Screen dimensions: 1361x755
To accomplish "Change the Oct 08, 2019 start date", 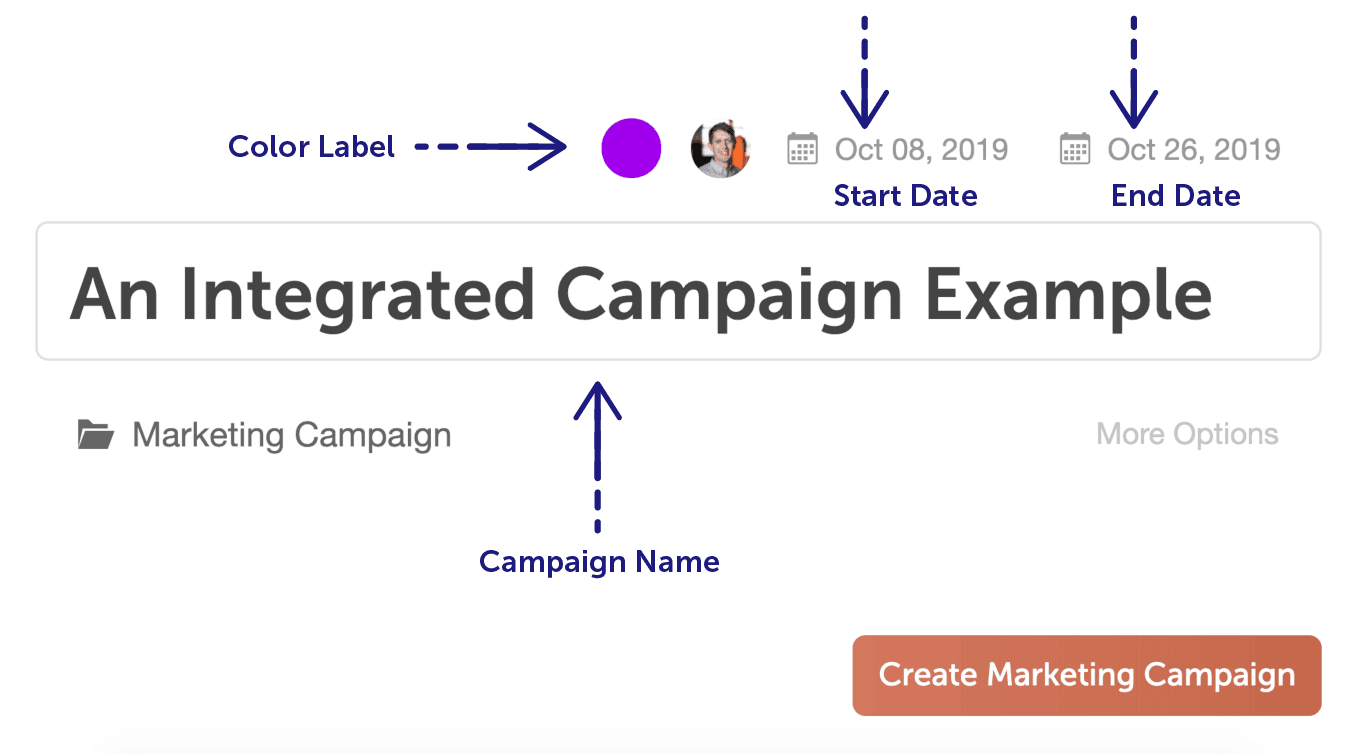I will click(x=922, y=150).
